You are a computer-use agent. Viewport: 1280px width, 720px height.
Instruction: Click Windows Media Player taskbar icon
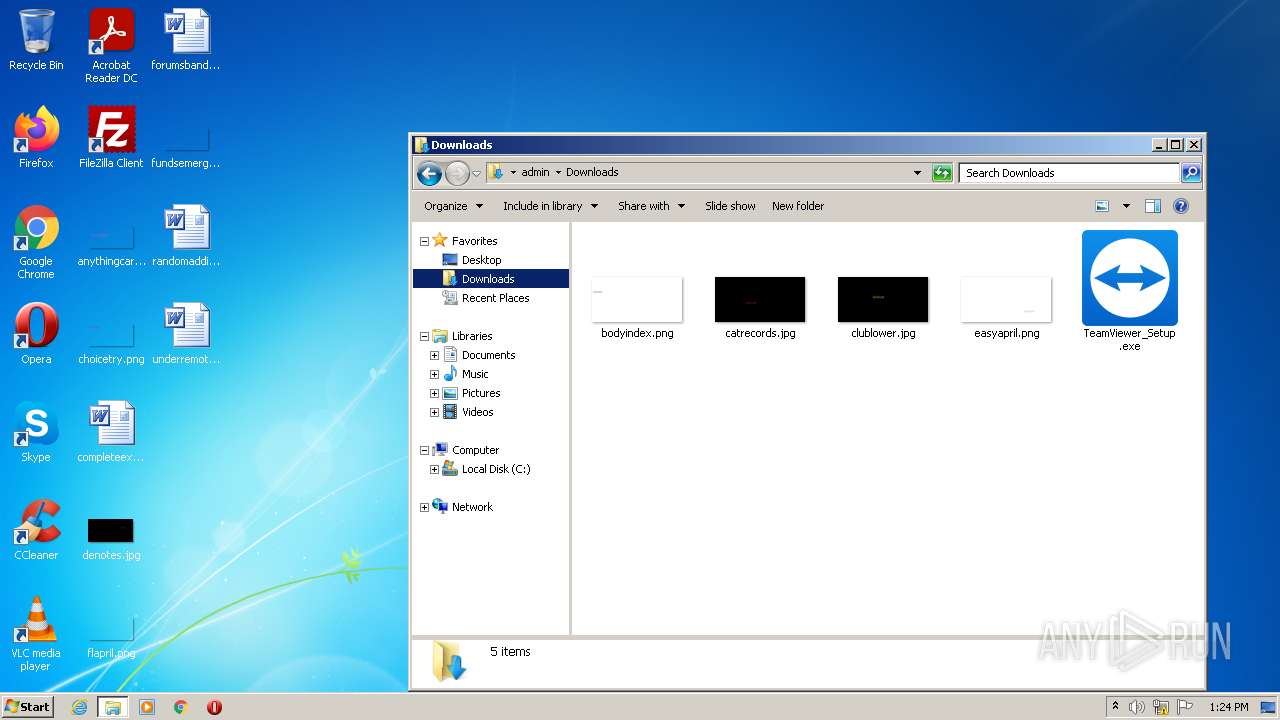[x=147, y=707]
